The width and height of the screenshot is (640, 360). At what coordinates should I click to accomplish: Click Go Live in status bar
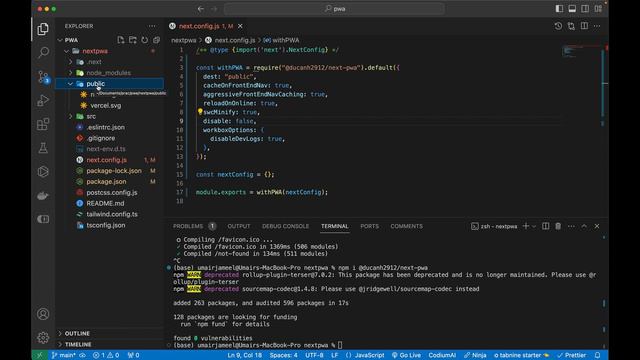(406, 355)
